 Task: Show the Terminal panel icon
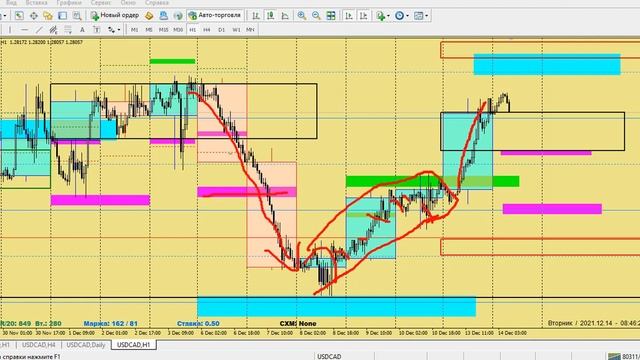click(62, 16)
